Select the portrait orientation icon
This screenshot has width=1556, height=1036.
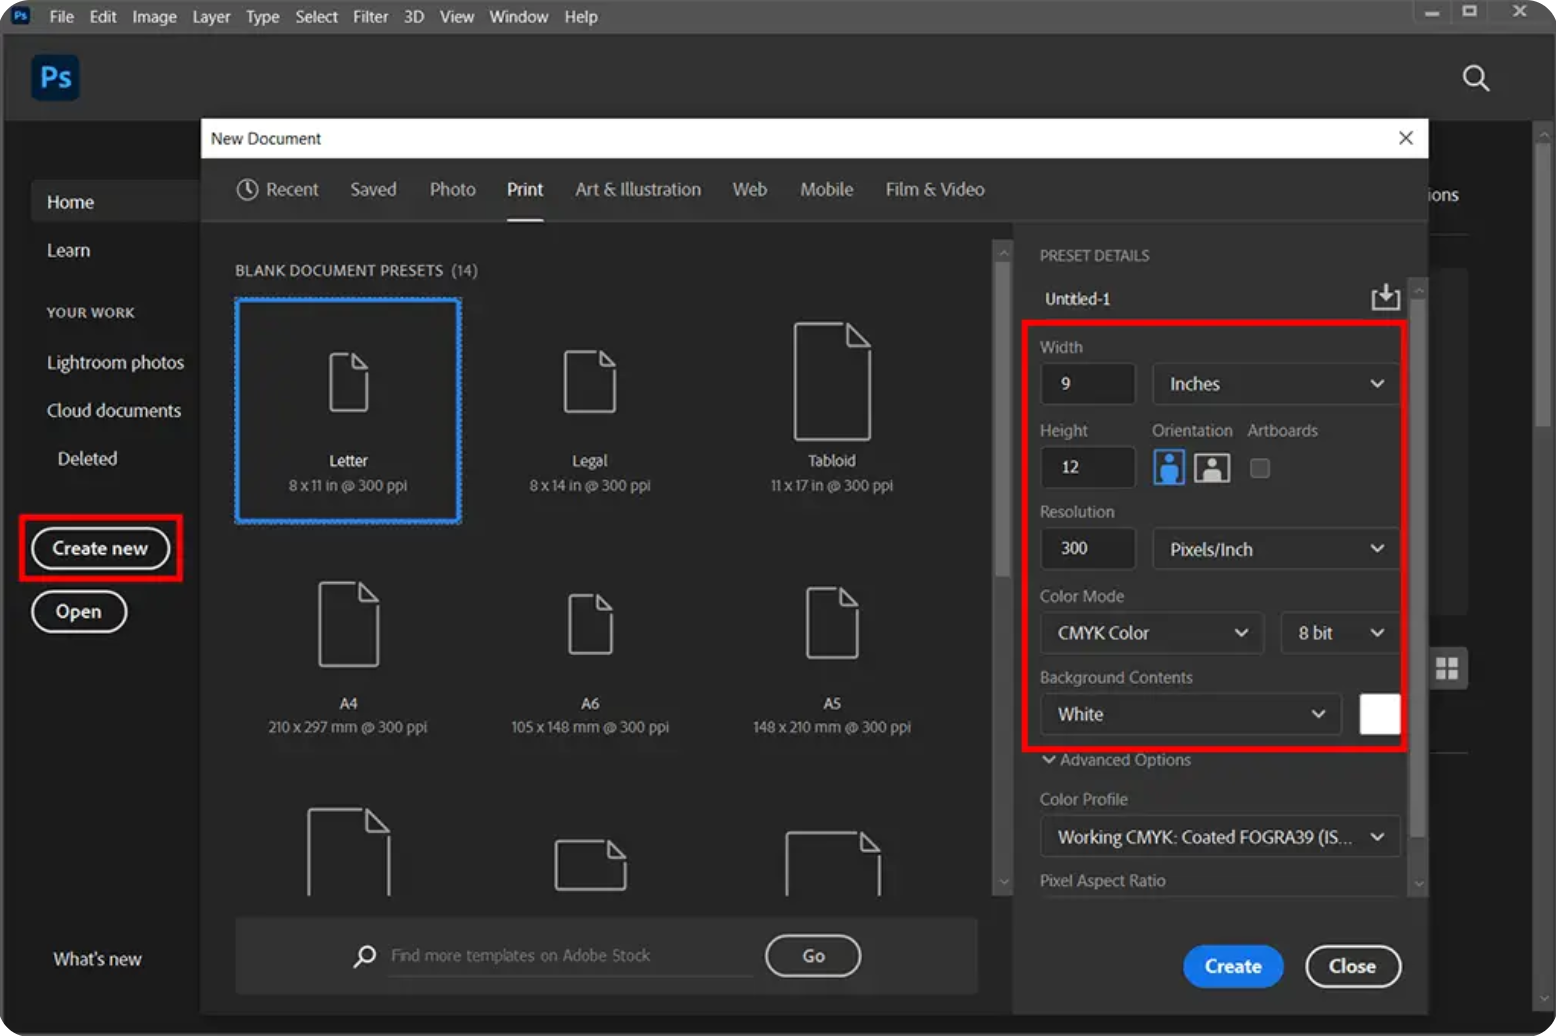pos(1167,467)
